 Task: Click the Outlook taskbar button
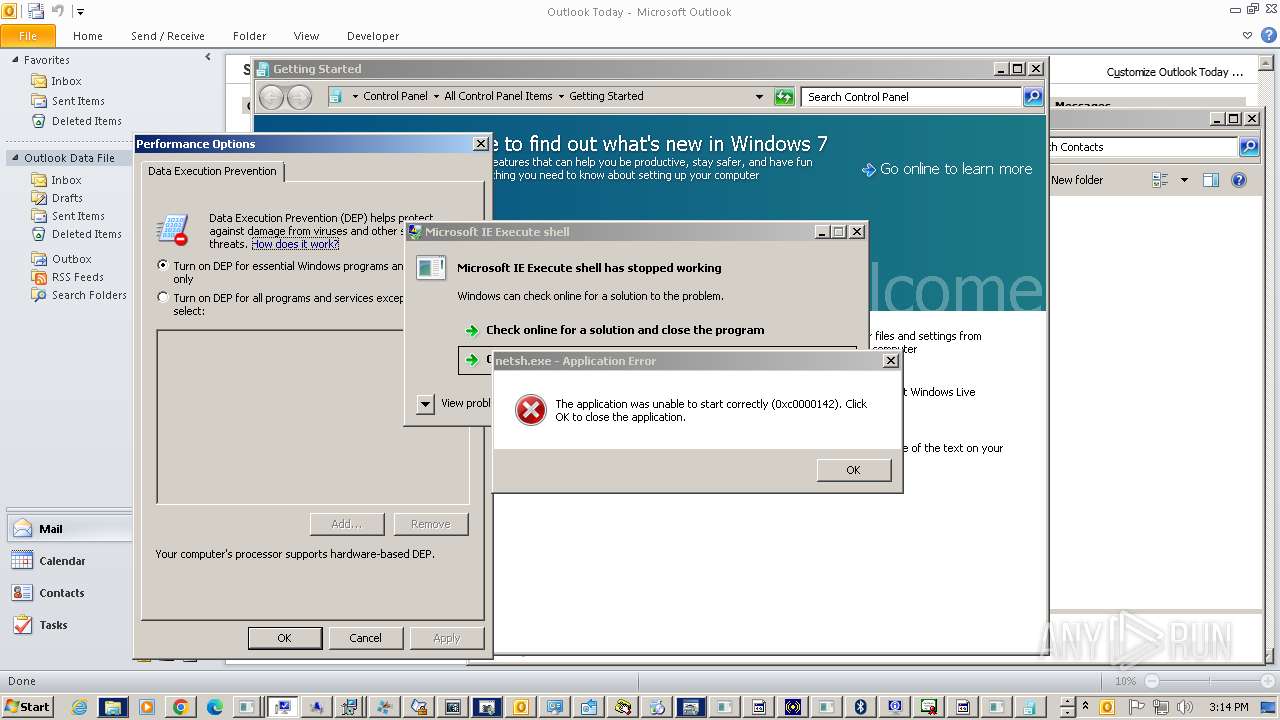[x=520, y=707]
